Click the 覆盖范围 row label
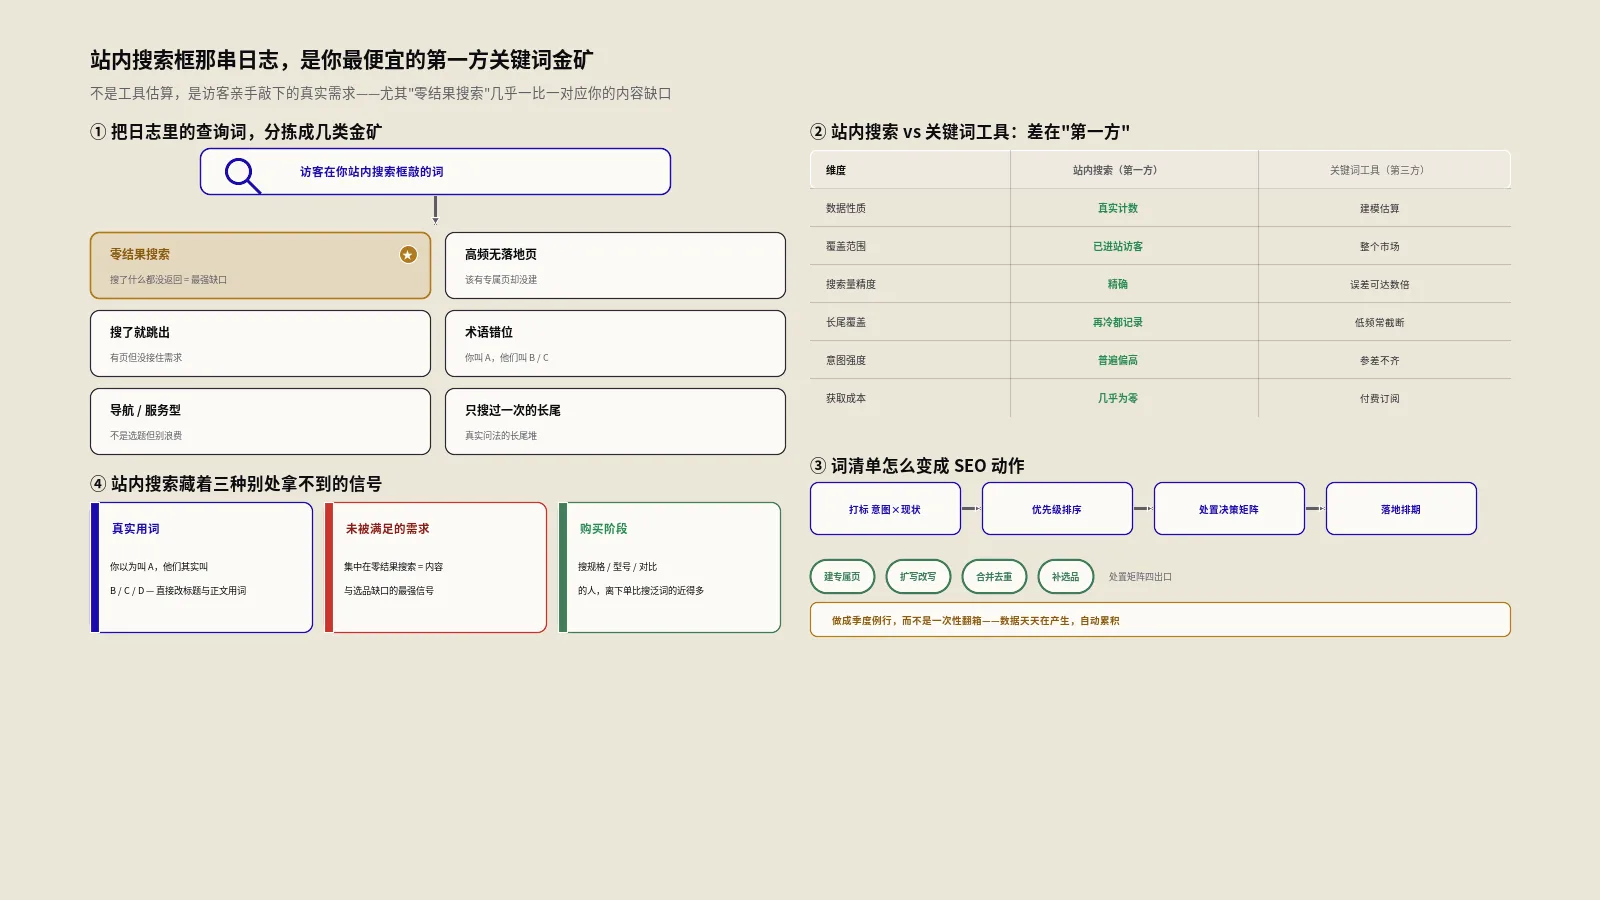The width and height of the screenshot is (1600, 900). point(846,246)
